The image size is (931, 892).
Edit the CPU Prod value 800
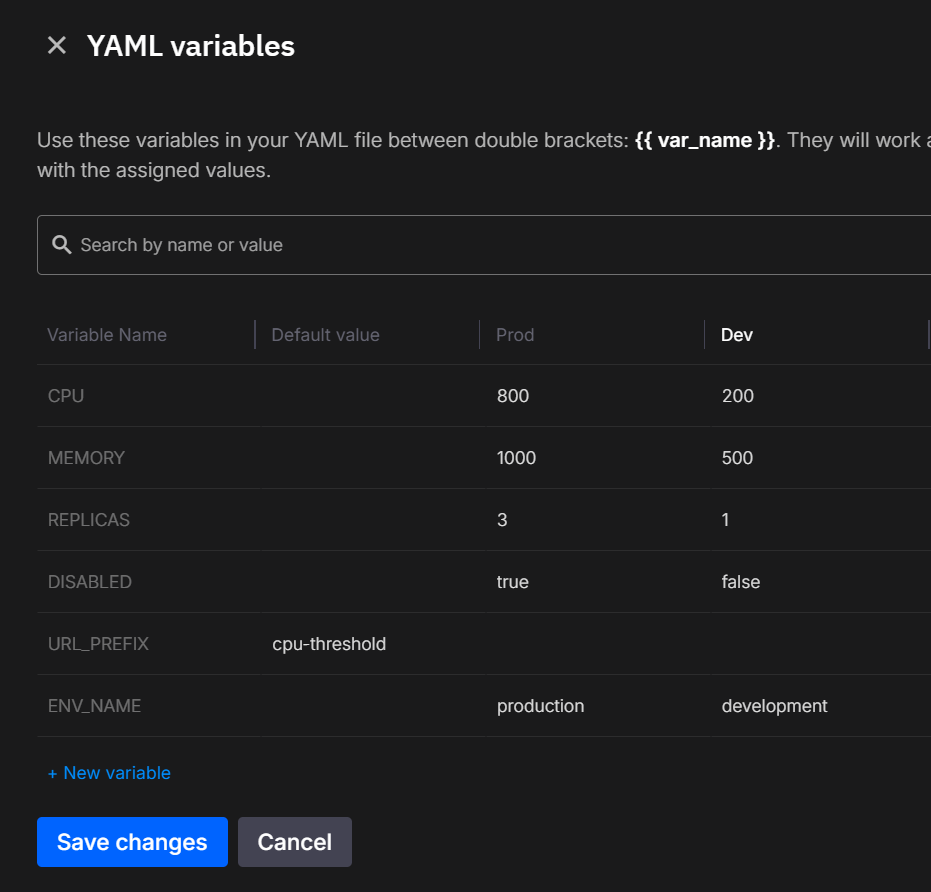click(513, 396)
